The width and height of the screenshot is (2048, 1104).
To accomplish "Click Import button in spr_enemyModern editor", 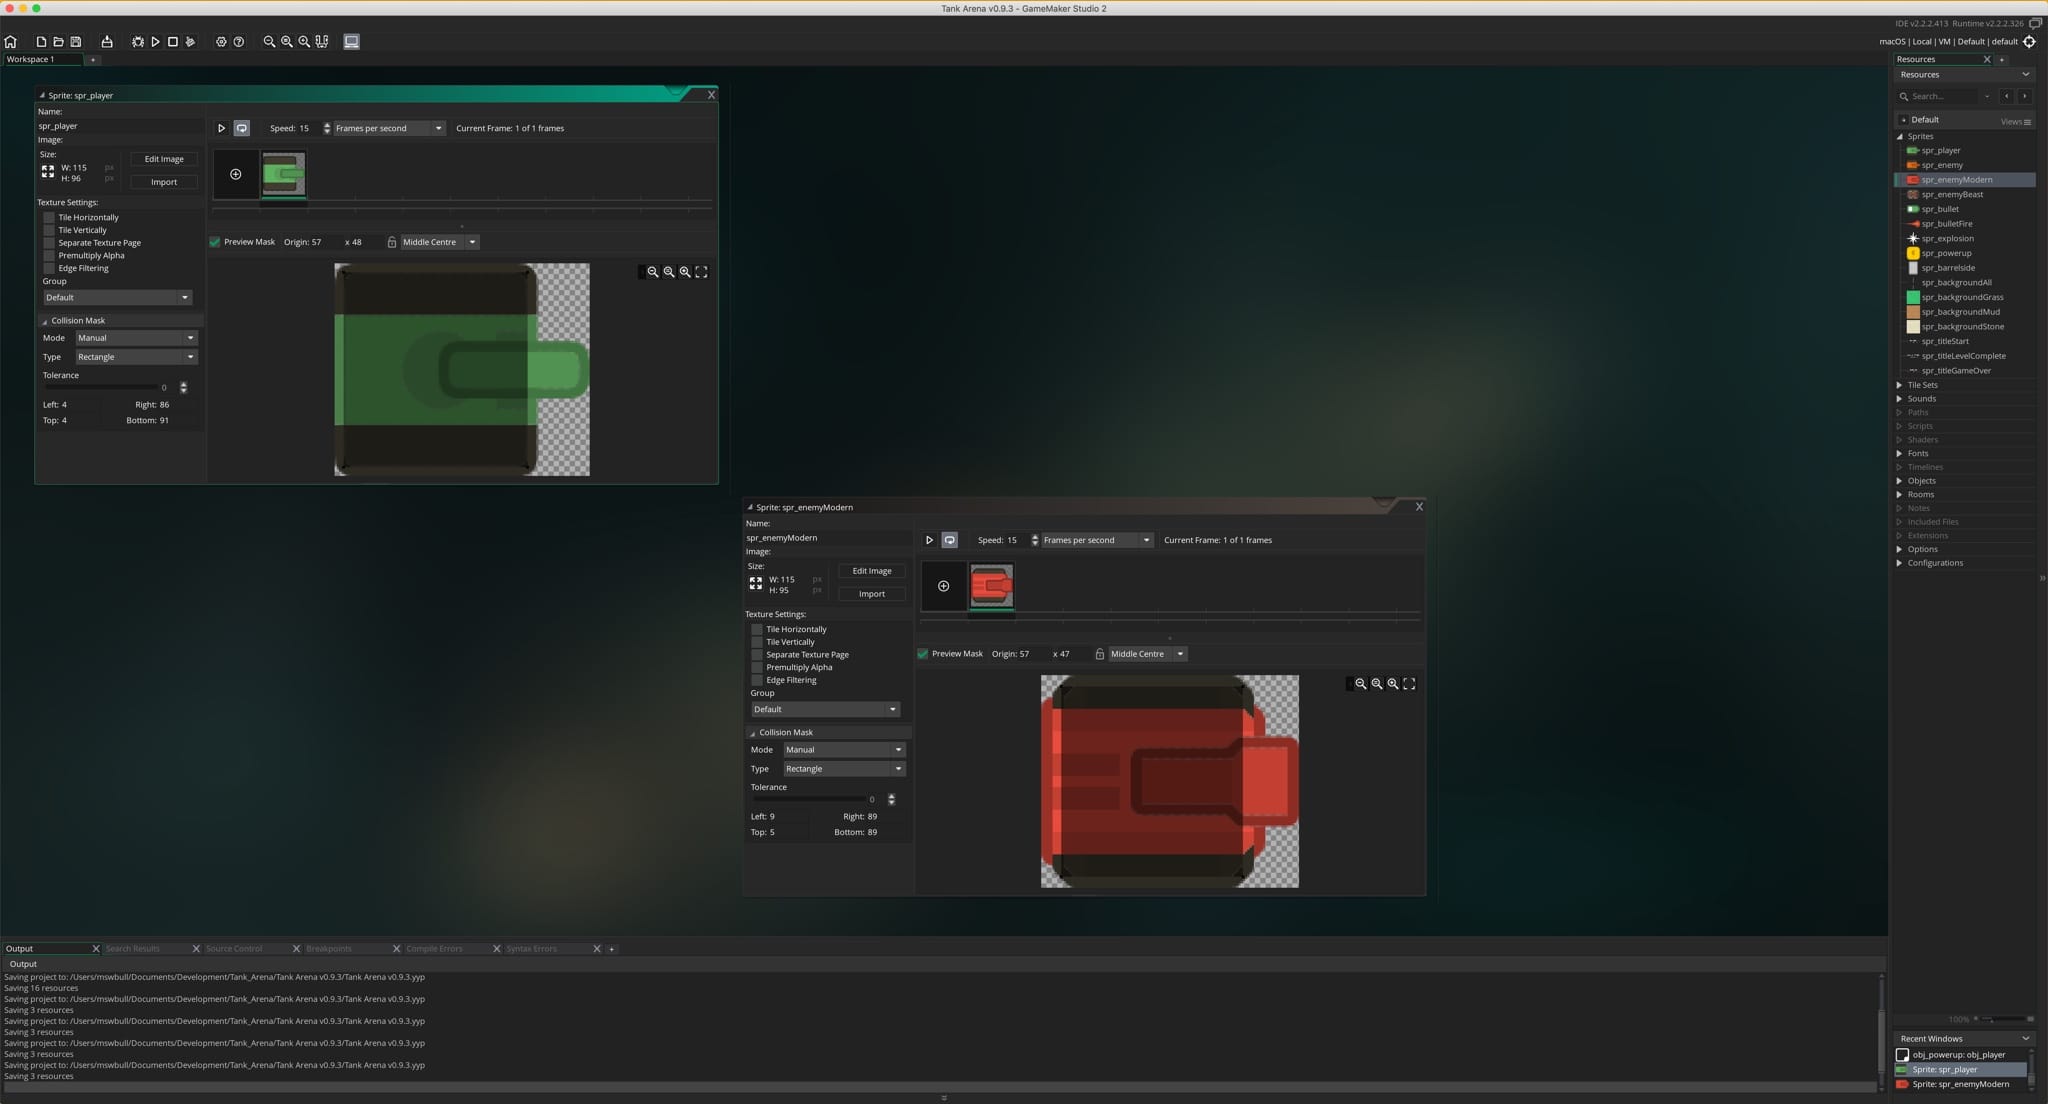I will coord(872,594).
